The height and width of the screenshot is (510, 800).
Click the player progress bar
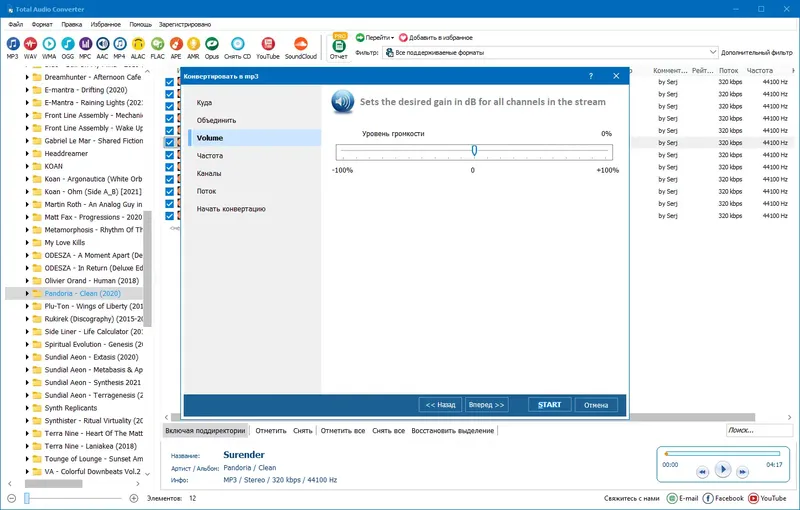tap(722, 453)
